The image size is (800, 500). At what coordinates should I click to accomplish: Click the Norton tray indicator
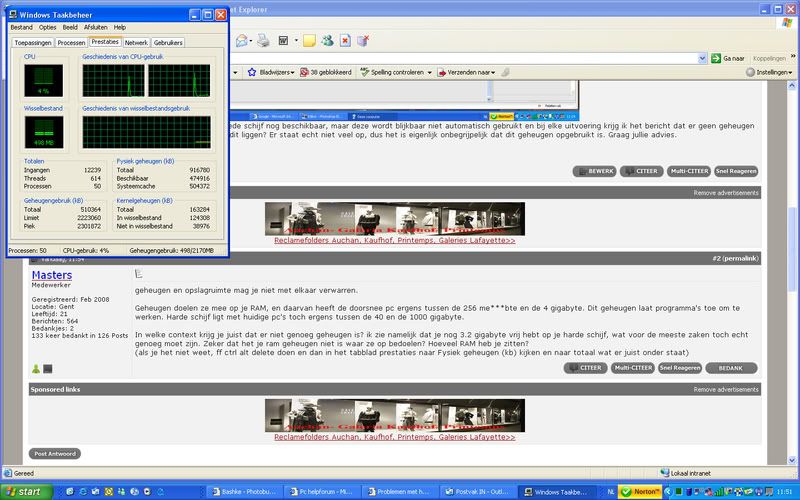pos(640,492)
